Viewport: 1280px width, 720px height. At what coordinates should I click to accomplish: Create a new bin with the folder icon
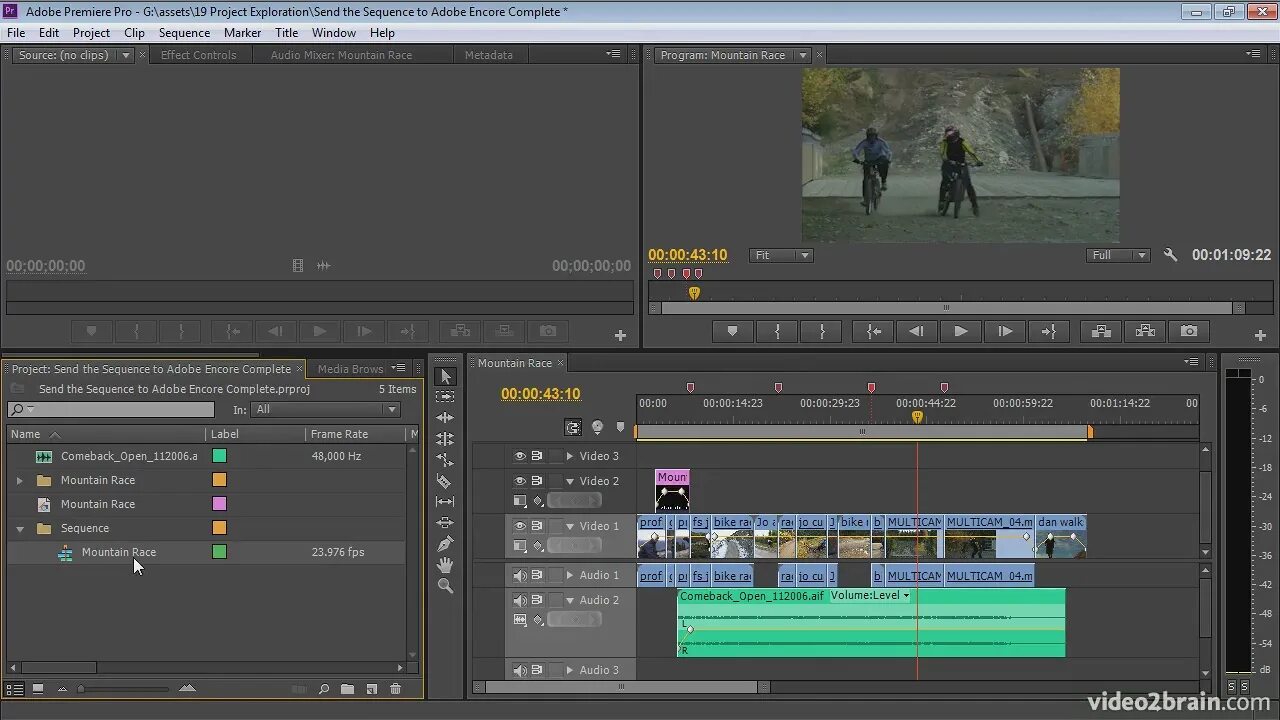click(347, 689)
